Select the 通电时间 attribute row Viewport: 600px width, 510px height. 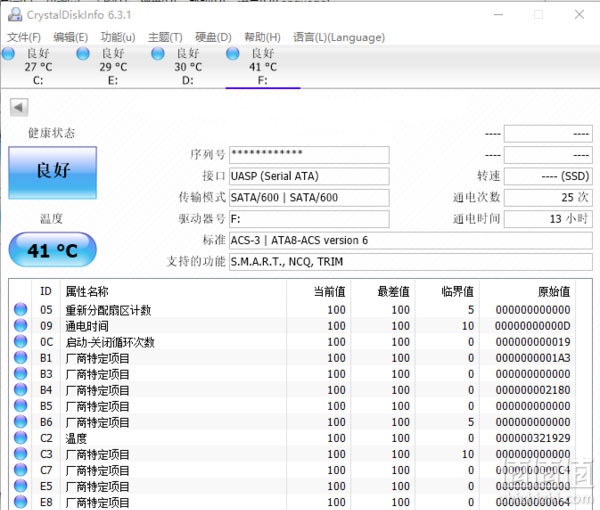click(292, 326)
